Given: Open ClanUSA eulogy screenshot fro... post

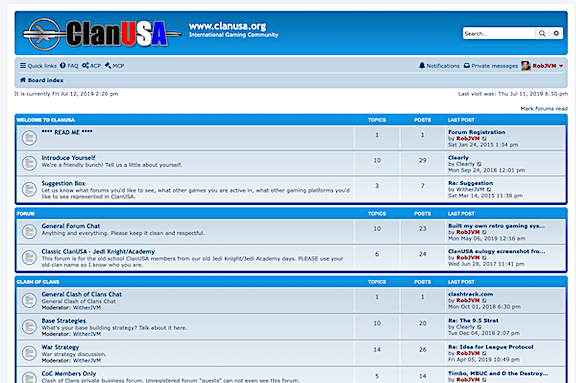Looking at the screenshot, I should pyautogui.click(x=497, y=251).
